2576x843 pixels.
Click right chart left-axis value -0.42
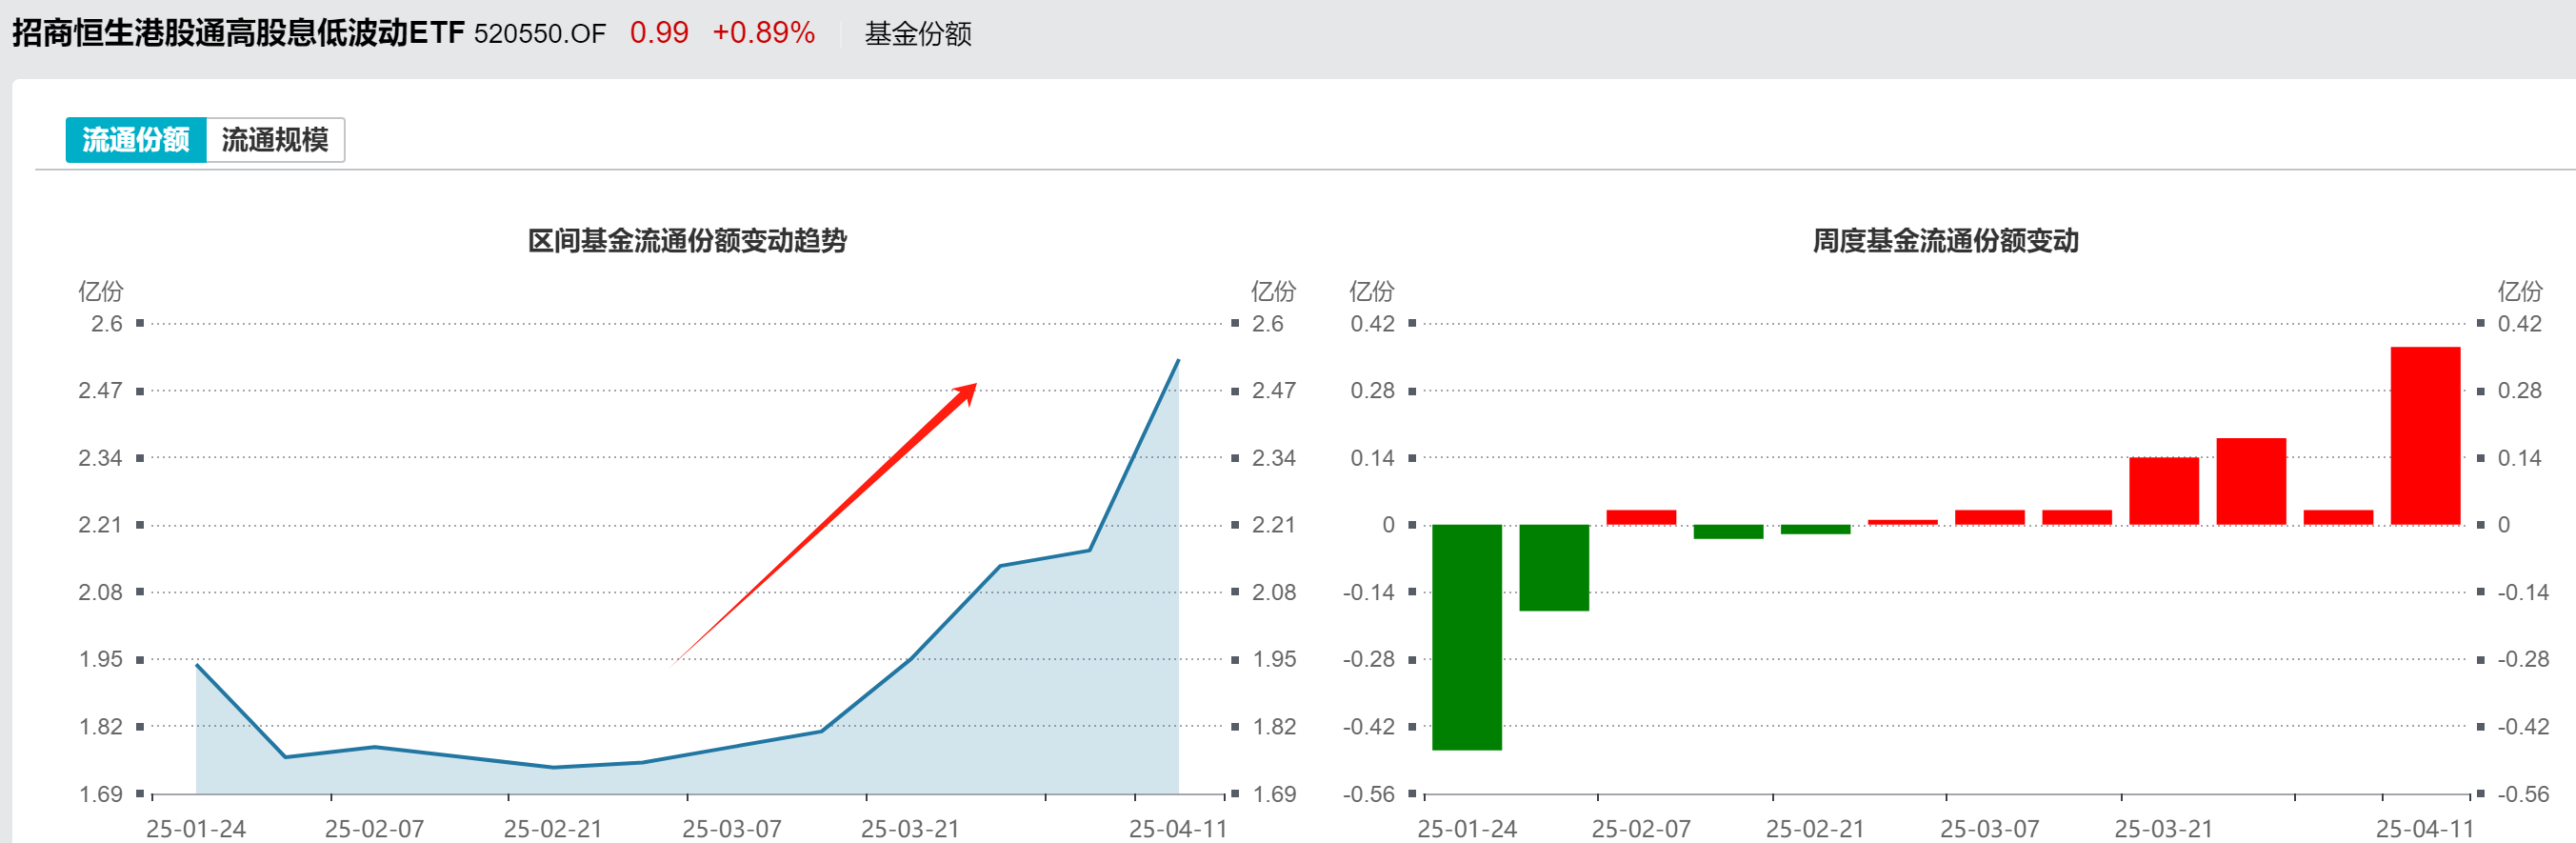[x=1369, y=727]
